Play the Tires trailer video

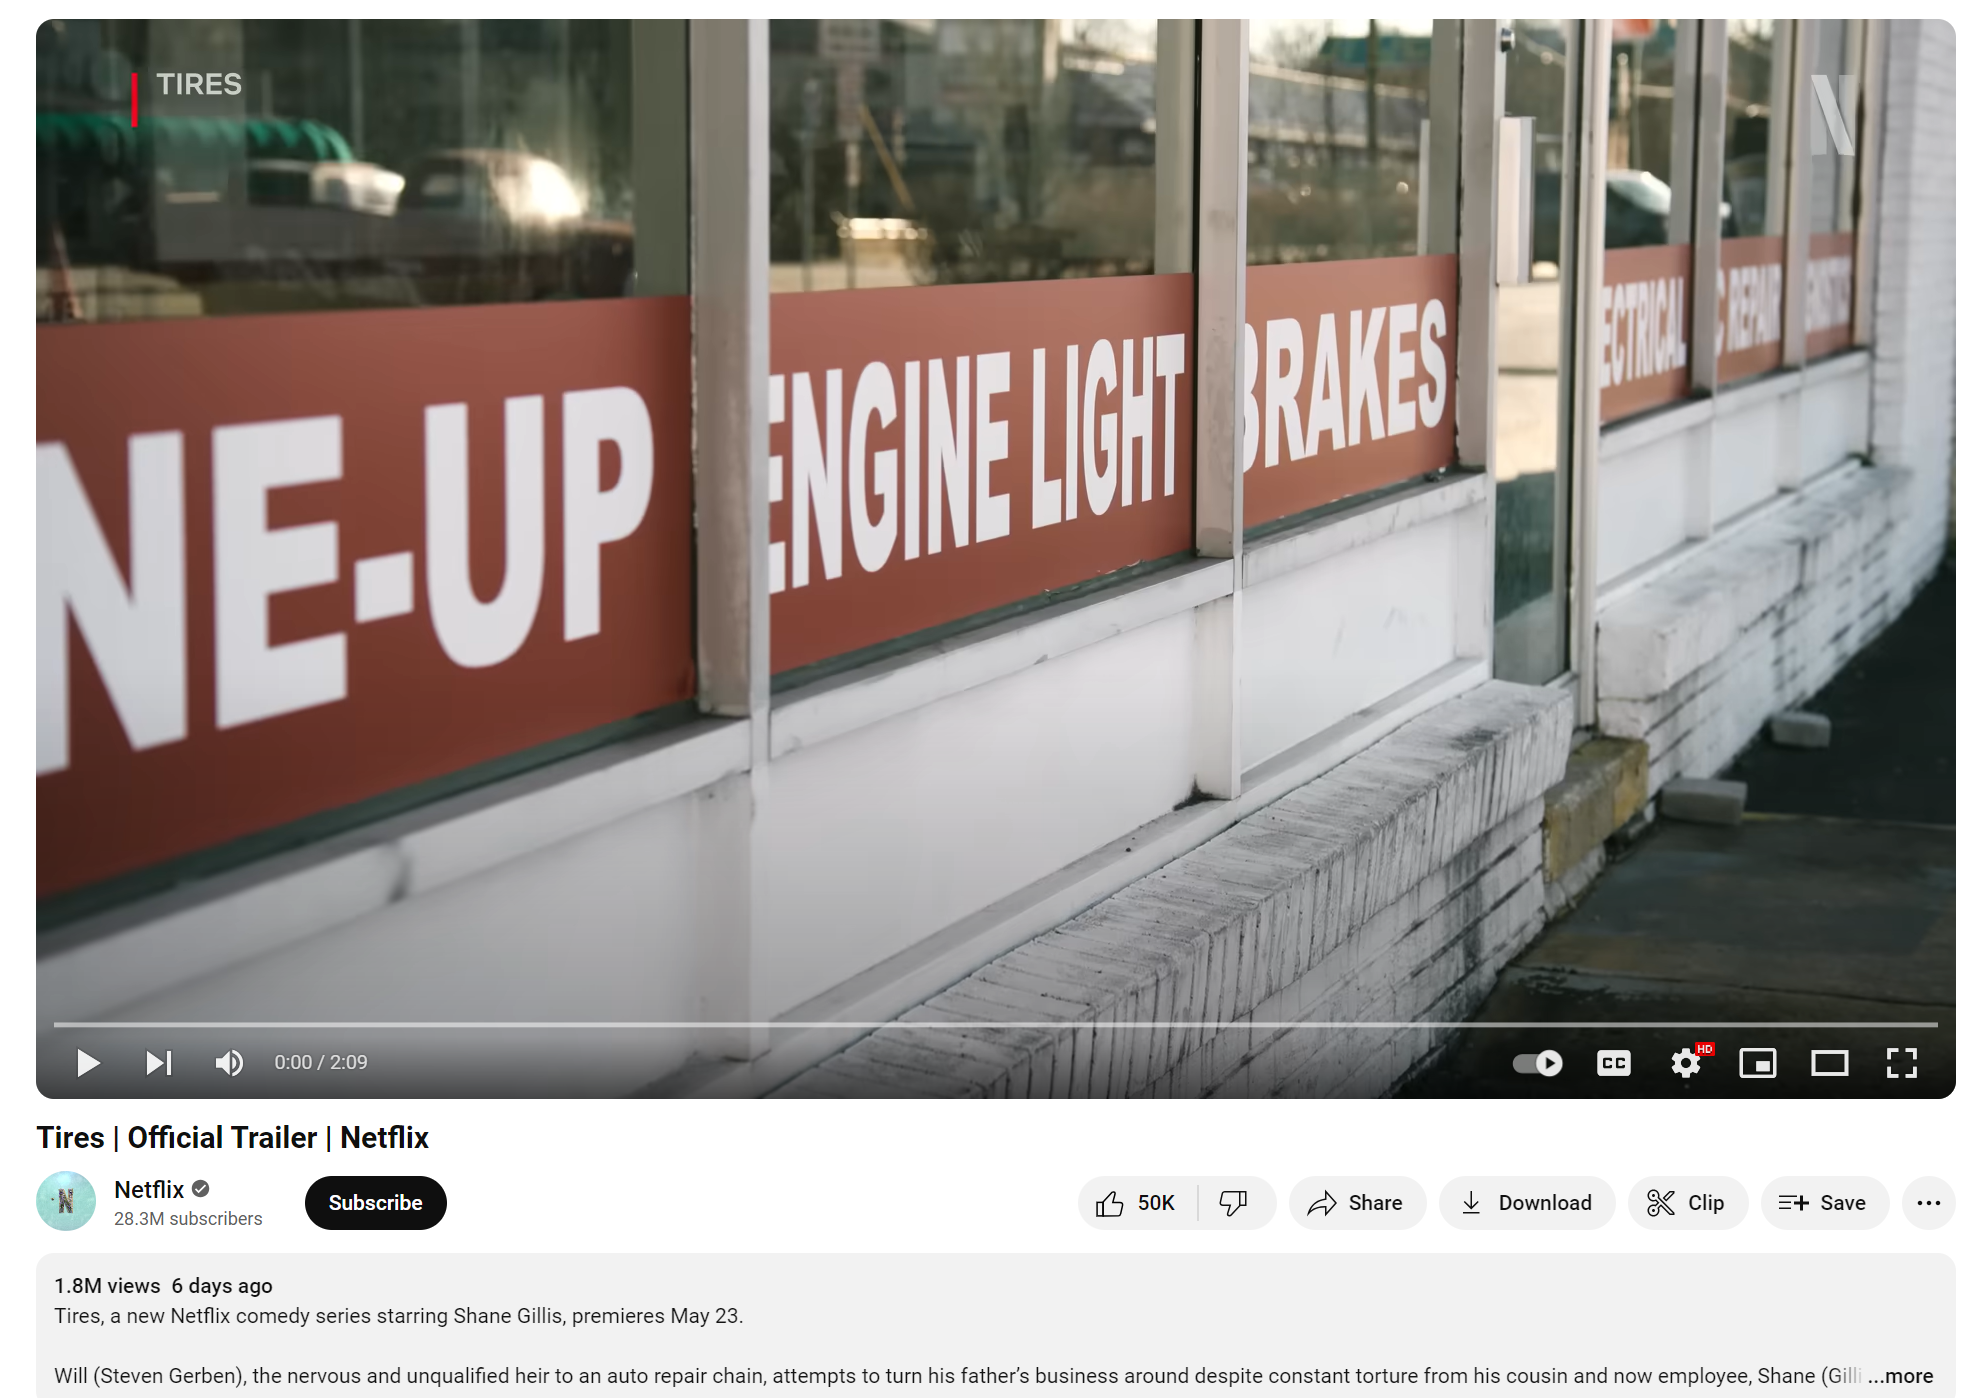click(x=88, y=1062)
